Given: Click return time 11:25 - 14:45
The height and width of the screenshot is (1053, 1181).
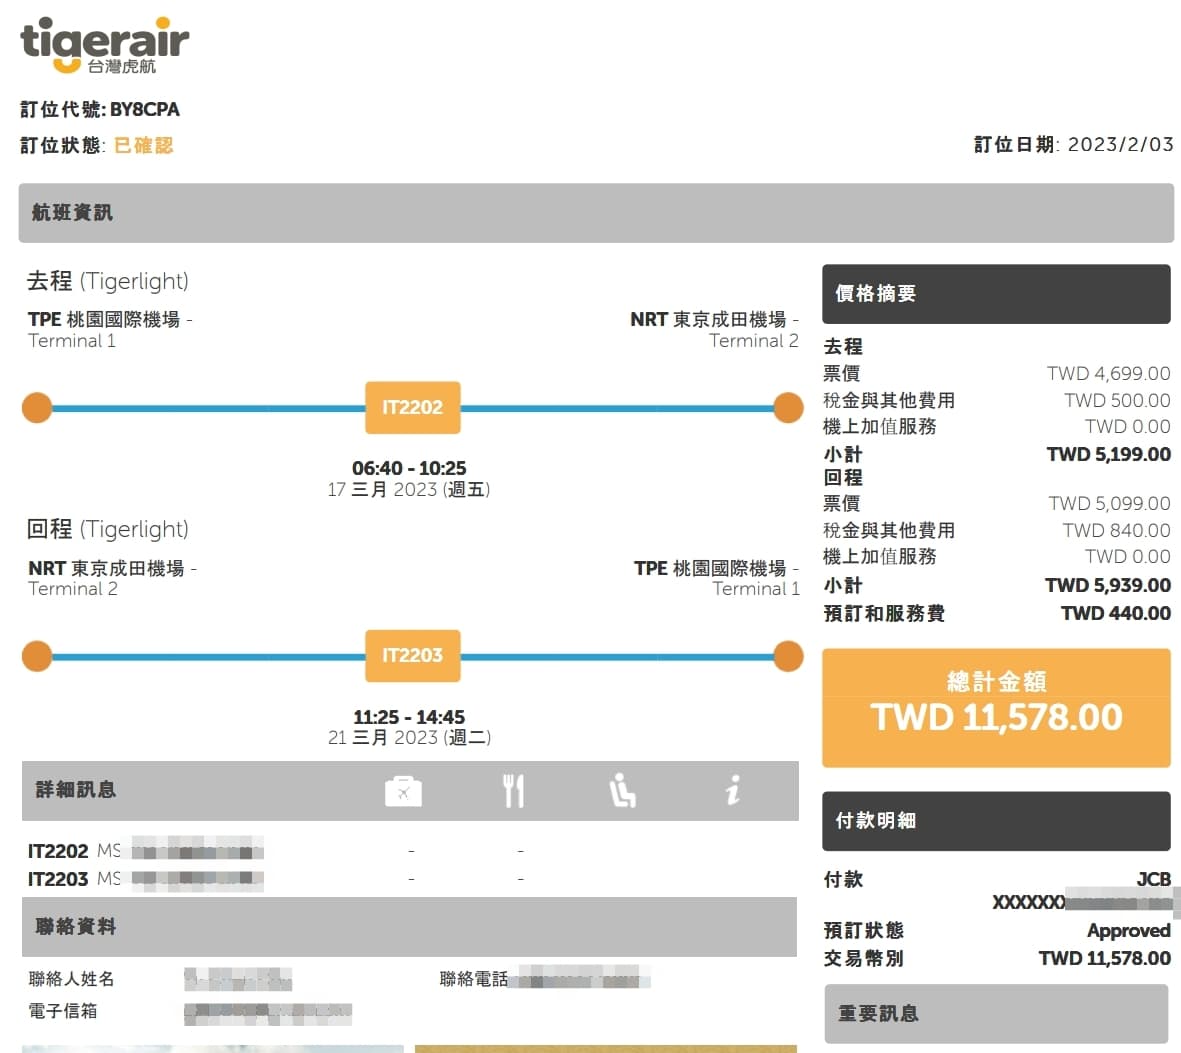Looking at the screenshot, I should (409, 717).
